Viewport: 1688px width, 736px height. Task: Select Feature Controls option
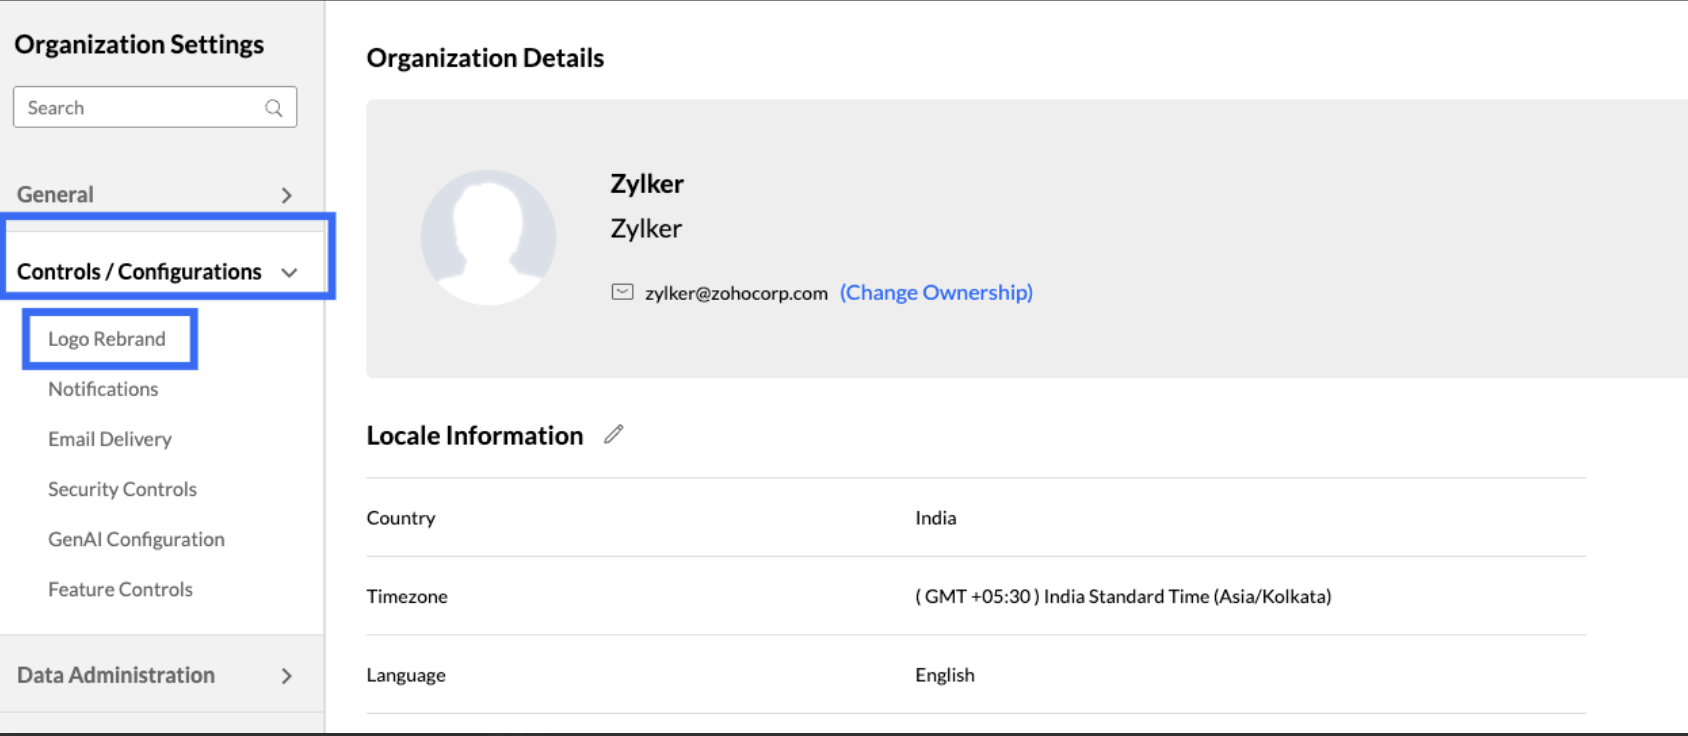point(120,589)
